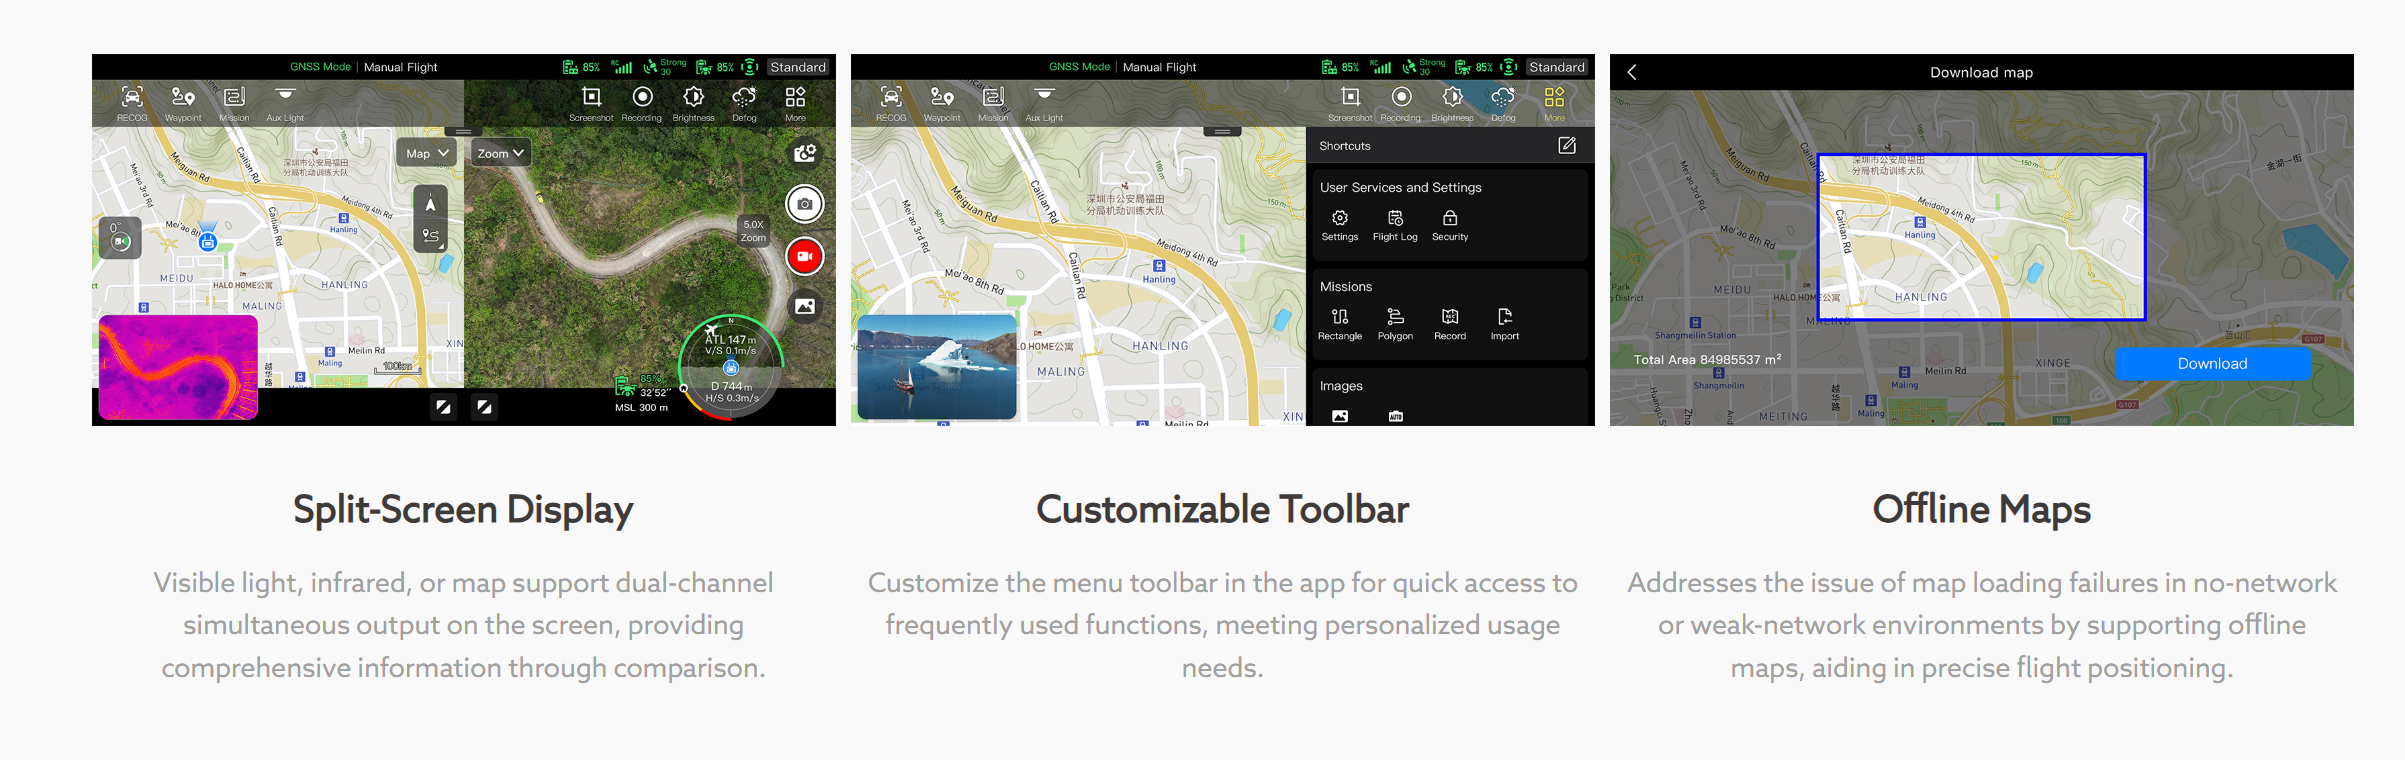Click the Rectangle mission icon

click(1339, 323)
